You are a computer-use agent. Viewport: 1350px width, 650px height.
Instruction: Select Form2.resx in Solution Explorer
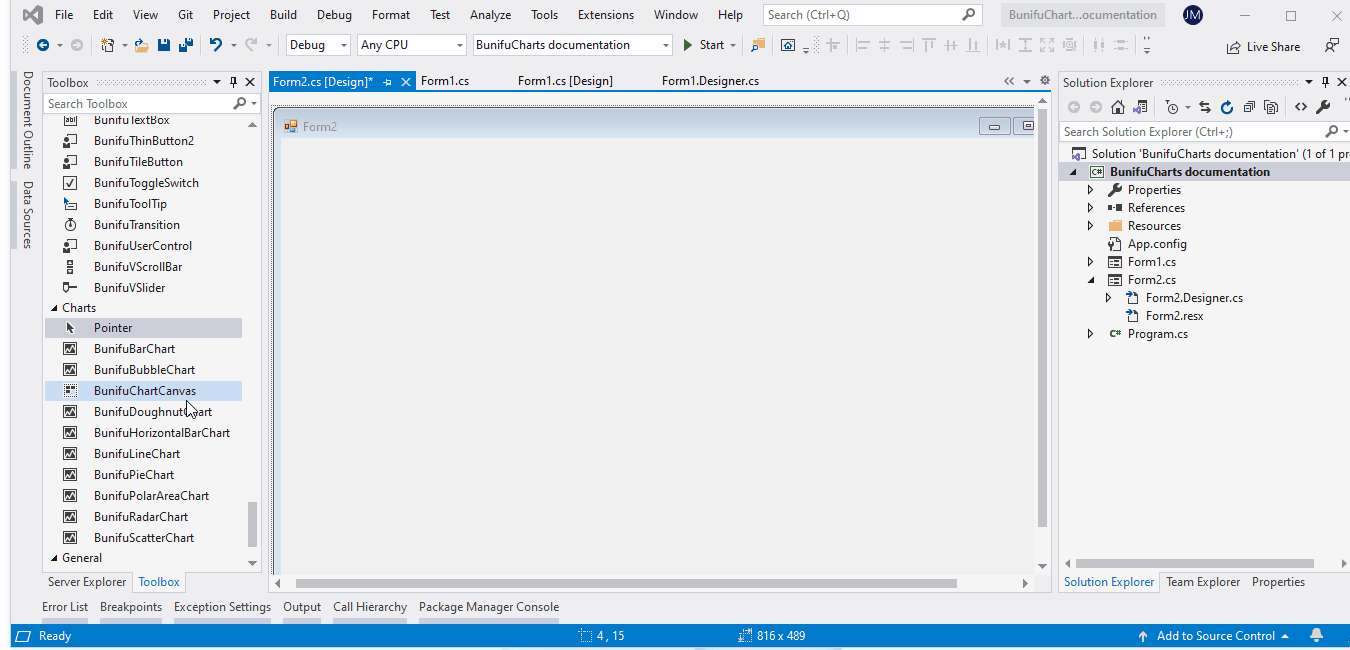[x=1174, y=316]
